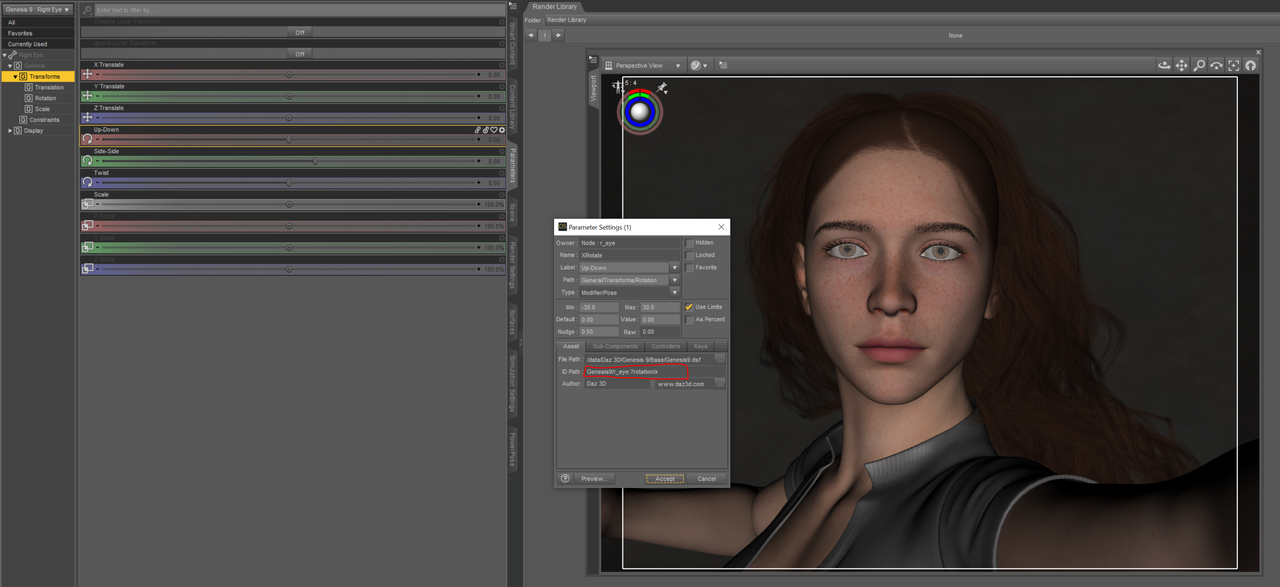Expand the Display tree node

point(11,130)
